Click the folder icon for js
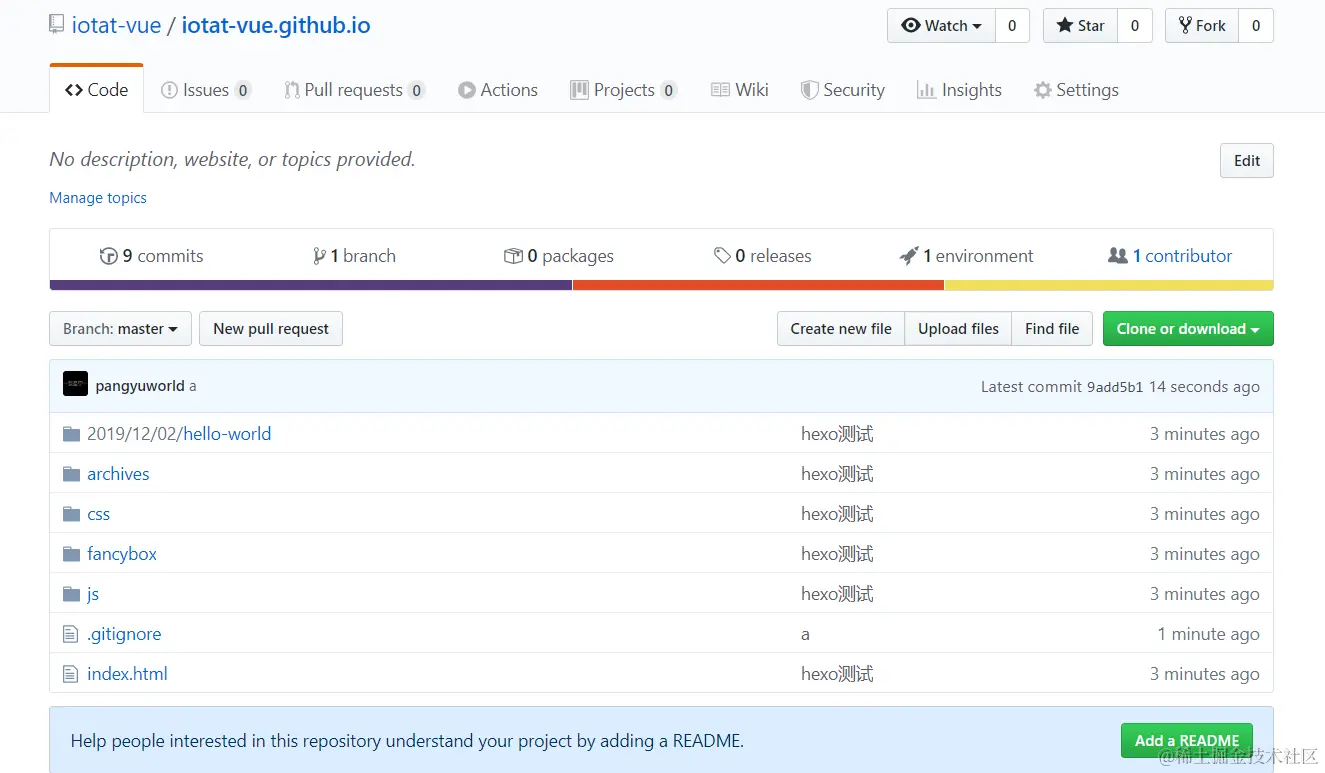The image size is (1325, 773). tap(71, 594)
